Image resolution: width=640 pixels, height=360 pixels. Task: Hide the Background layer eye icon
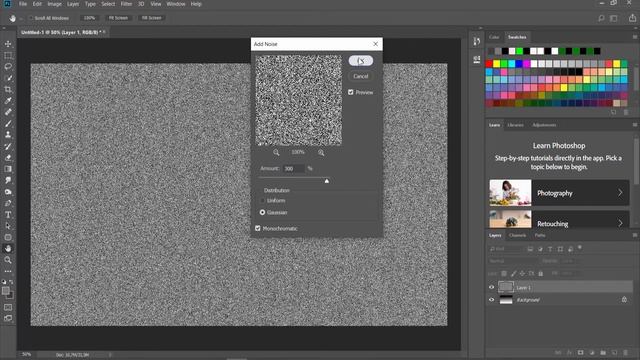[491, 300]
